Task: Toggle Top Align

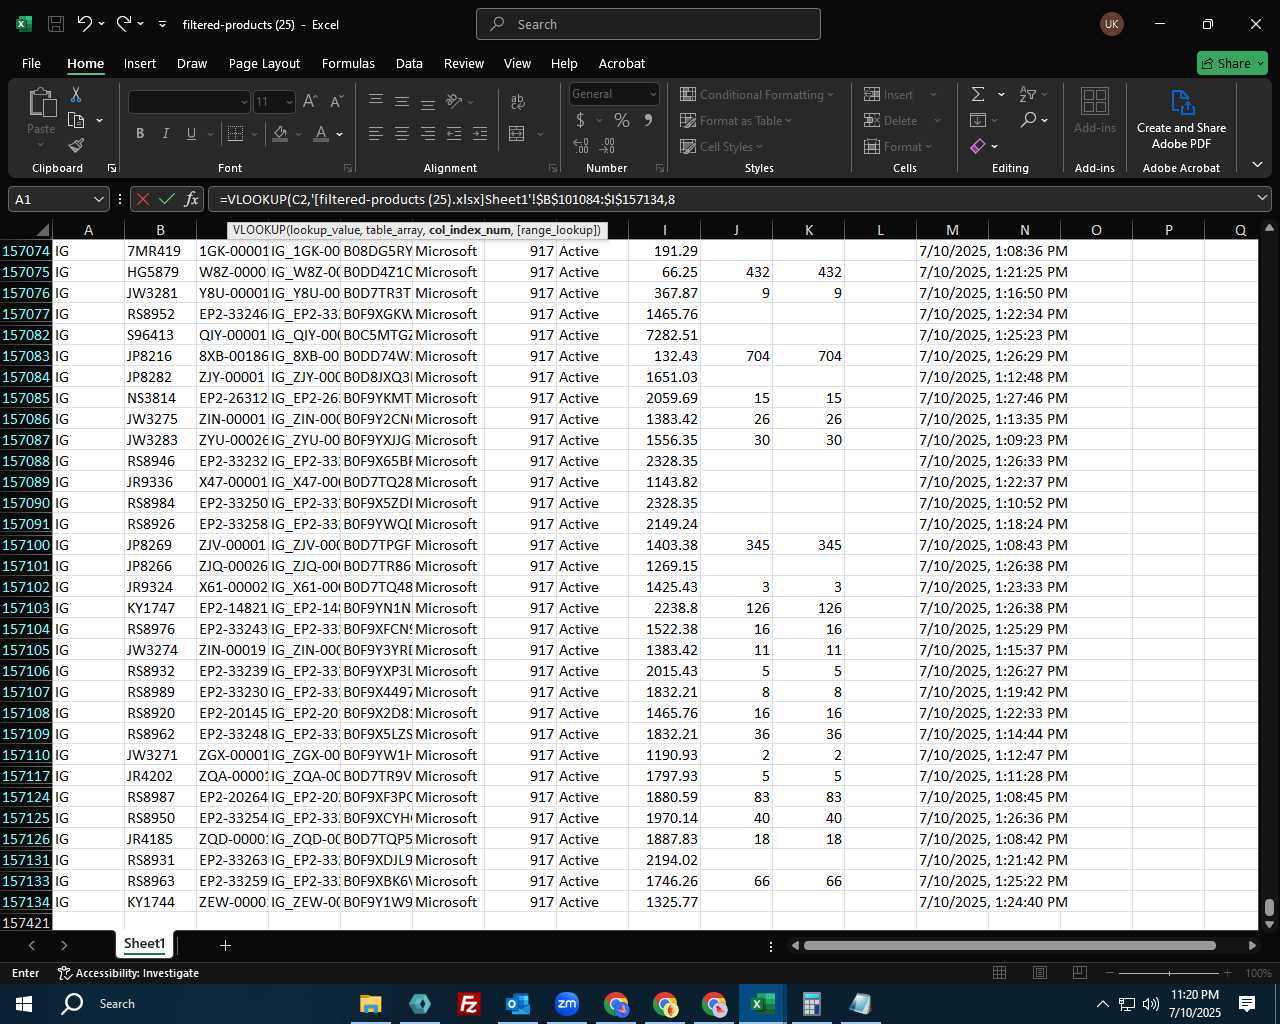Action: 376,101
